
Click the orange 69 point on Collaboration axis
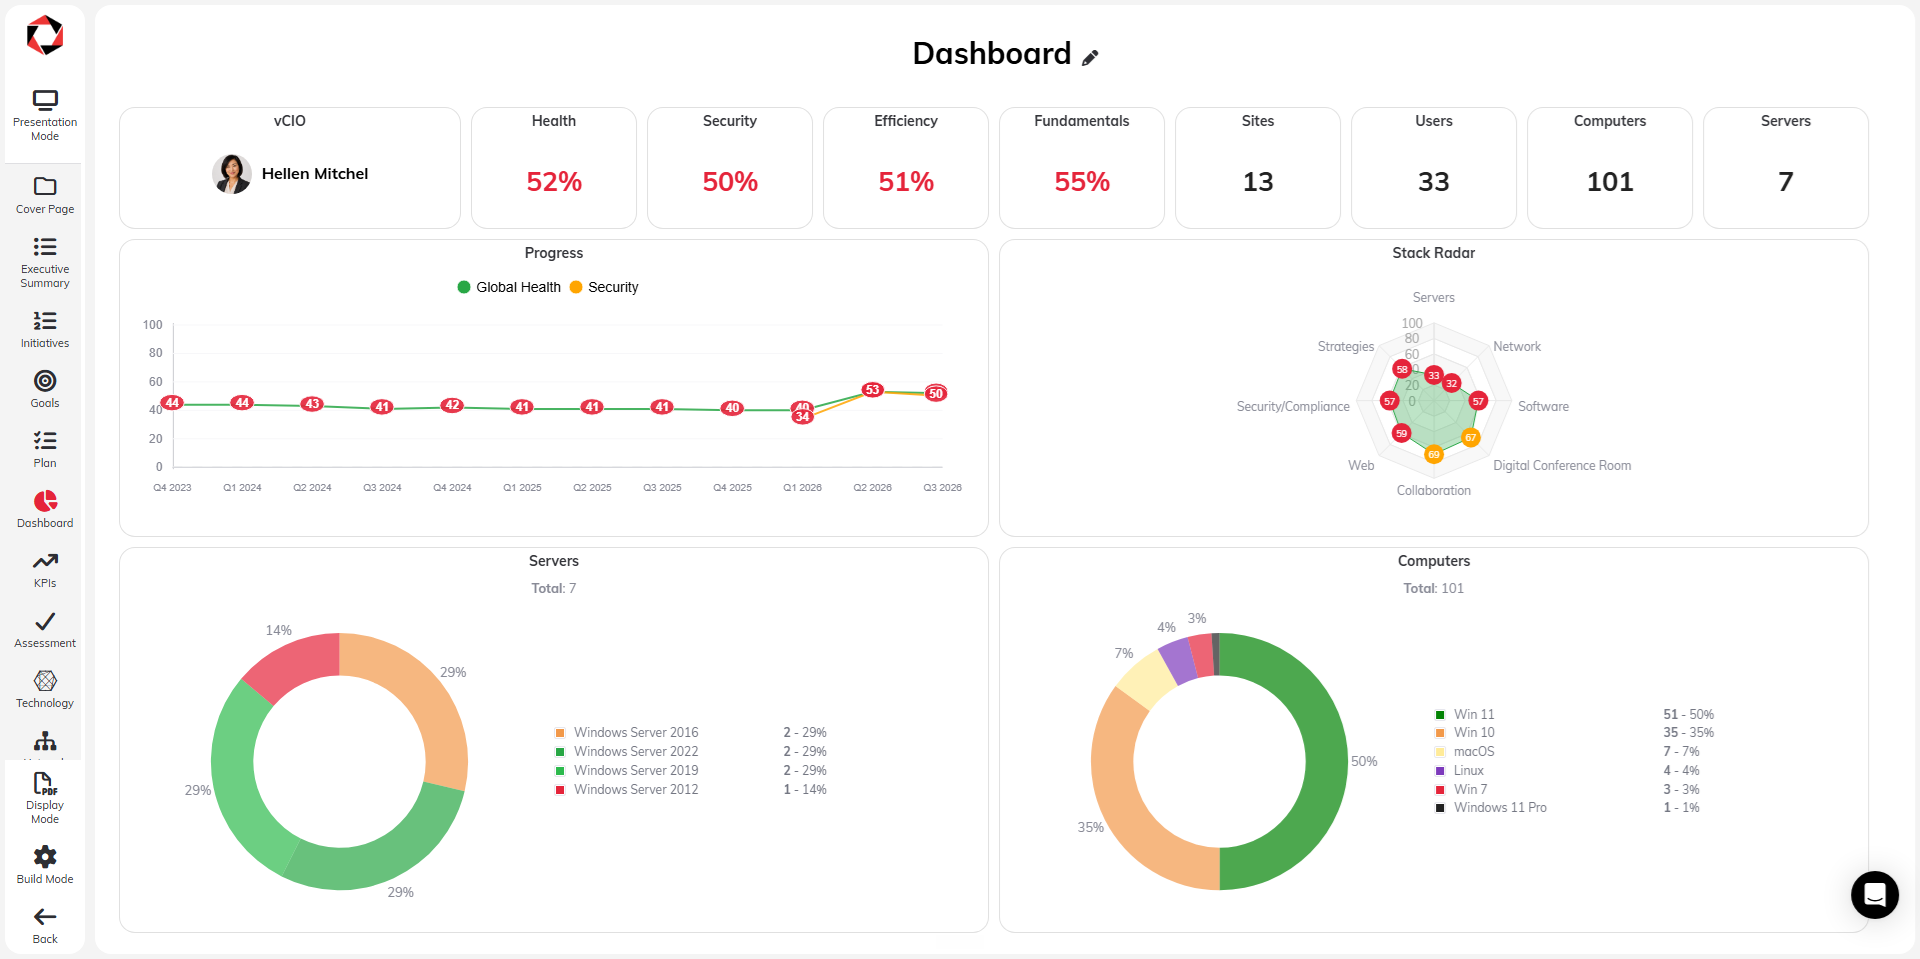click(x=1434, y=455)
